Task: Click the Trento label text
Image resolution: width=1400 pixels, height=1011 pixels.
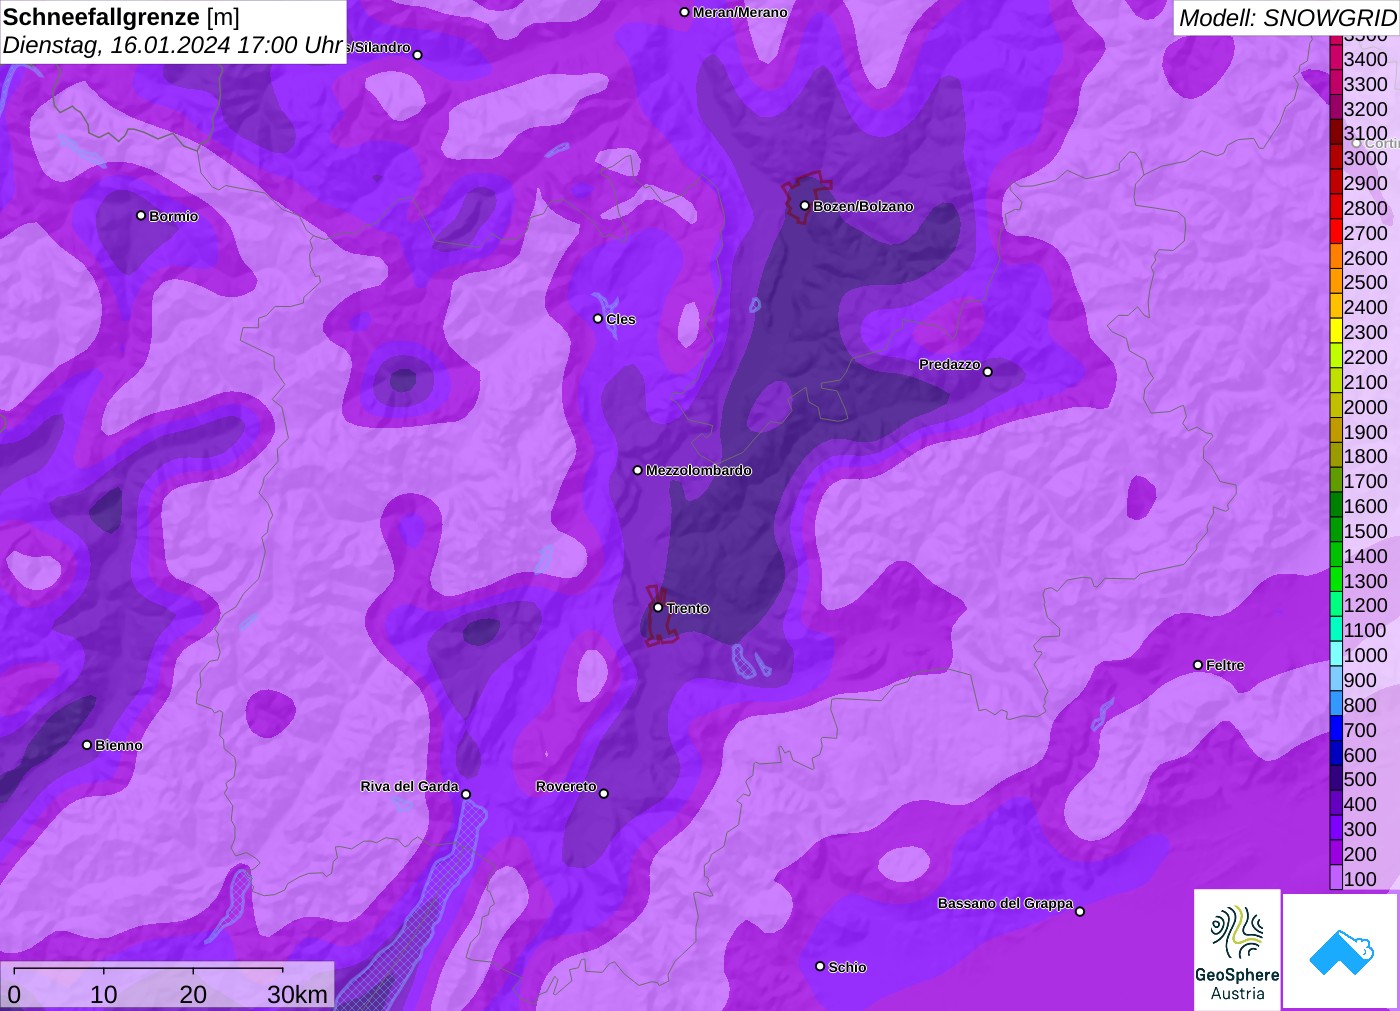Action: [x=688, y=608]
